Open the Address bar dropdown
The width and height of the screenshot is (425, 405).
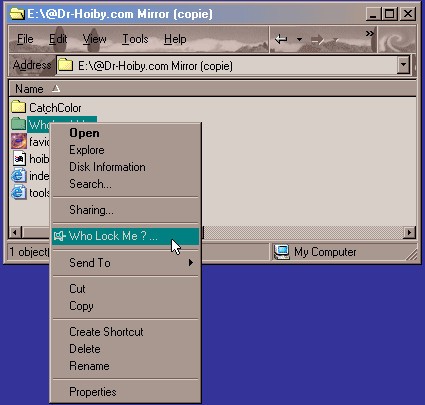[x=403, y=65]
